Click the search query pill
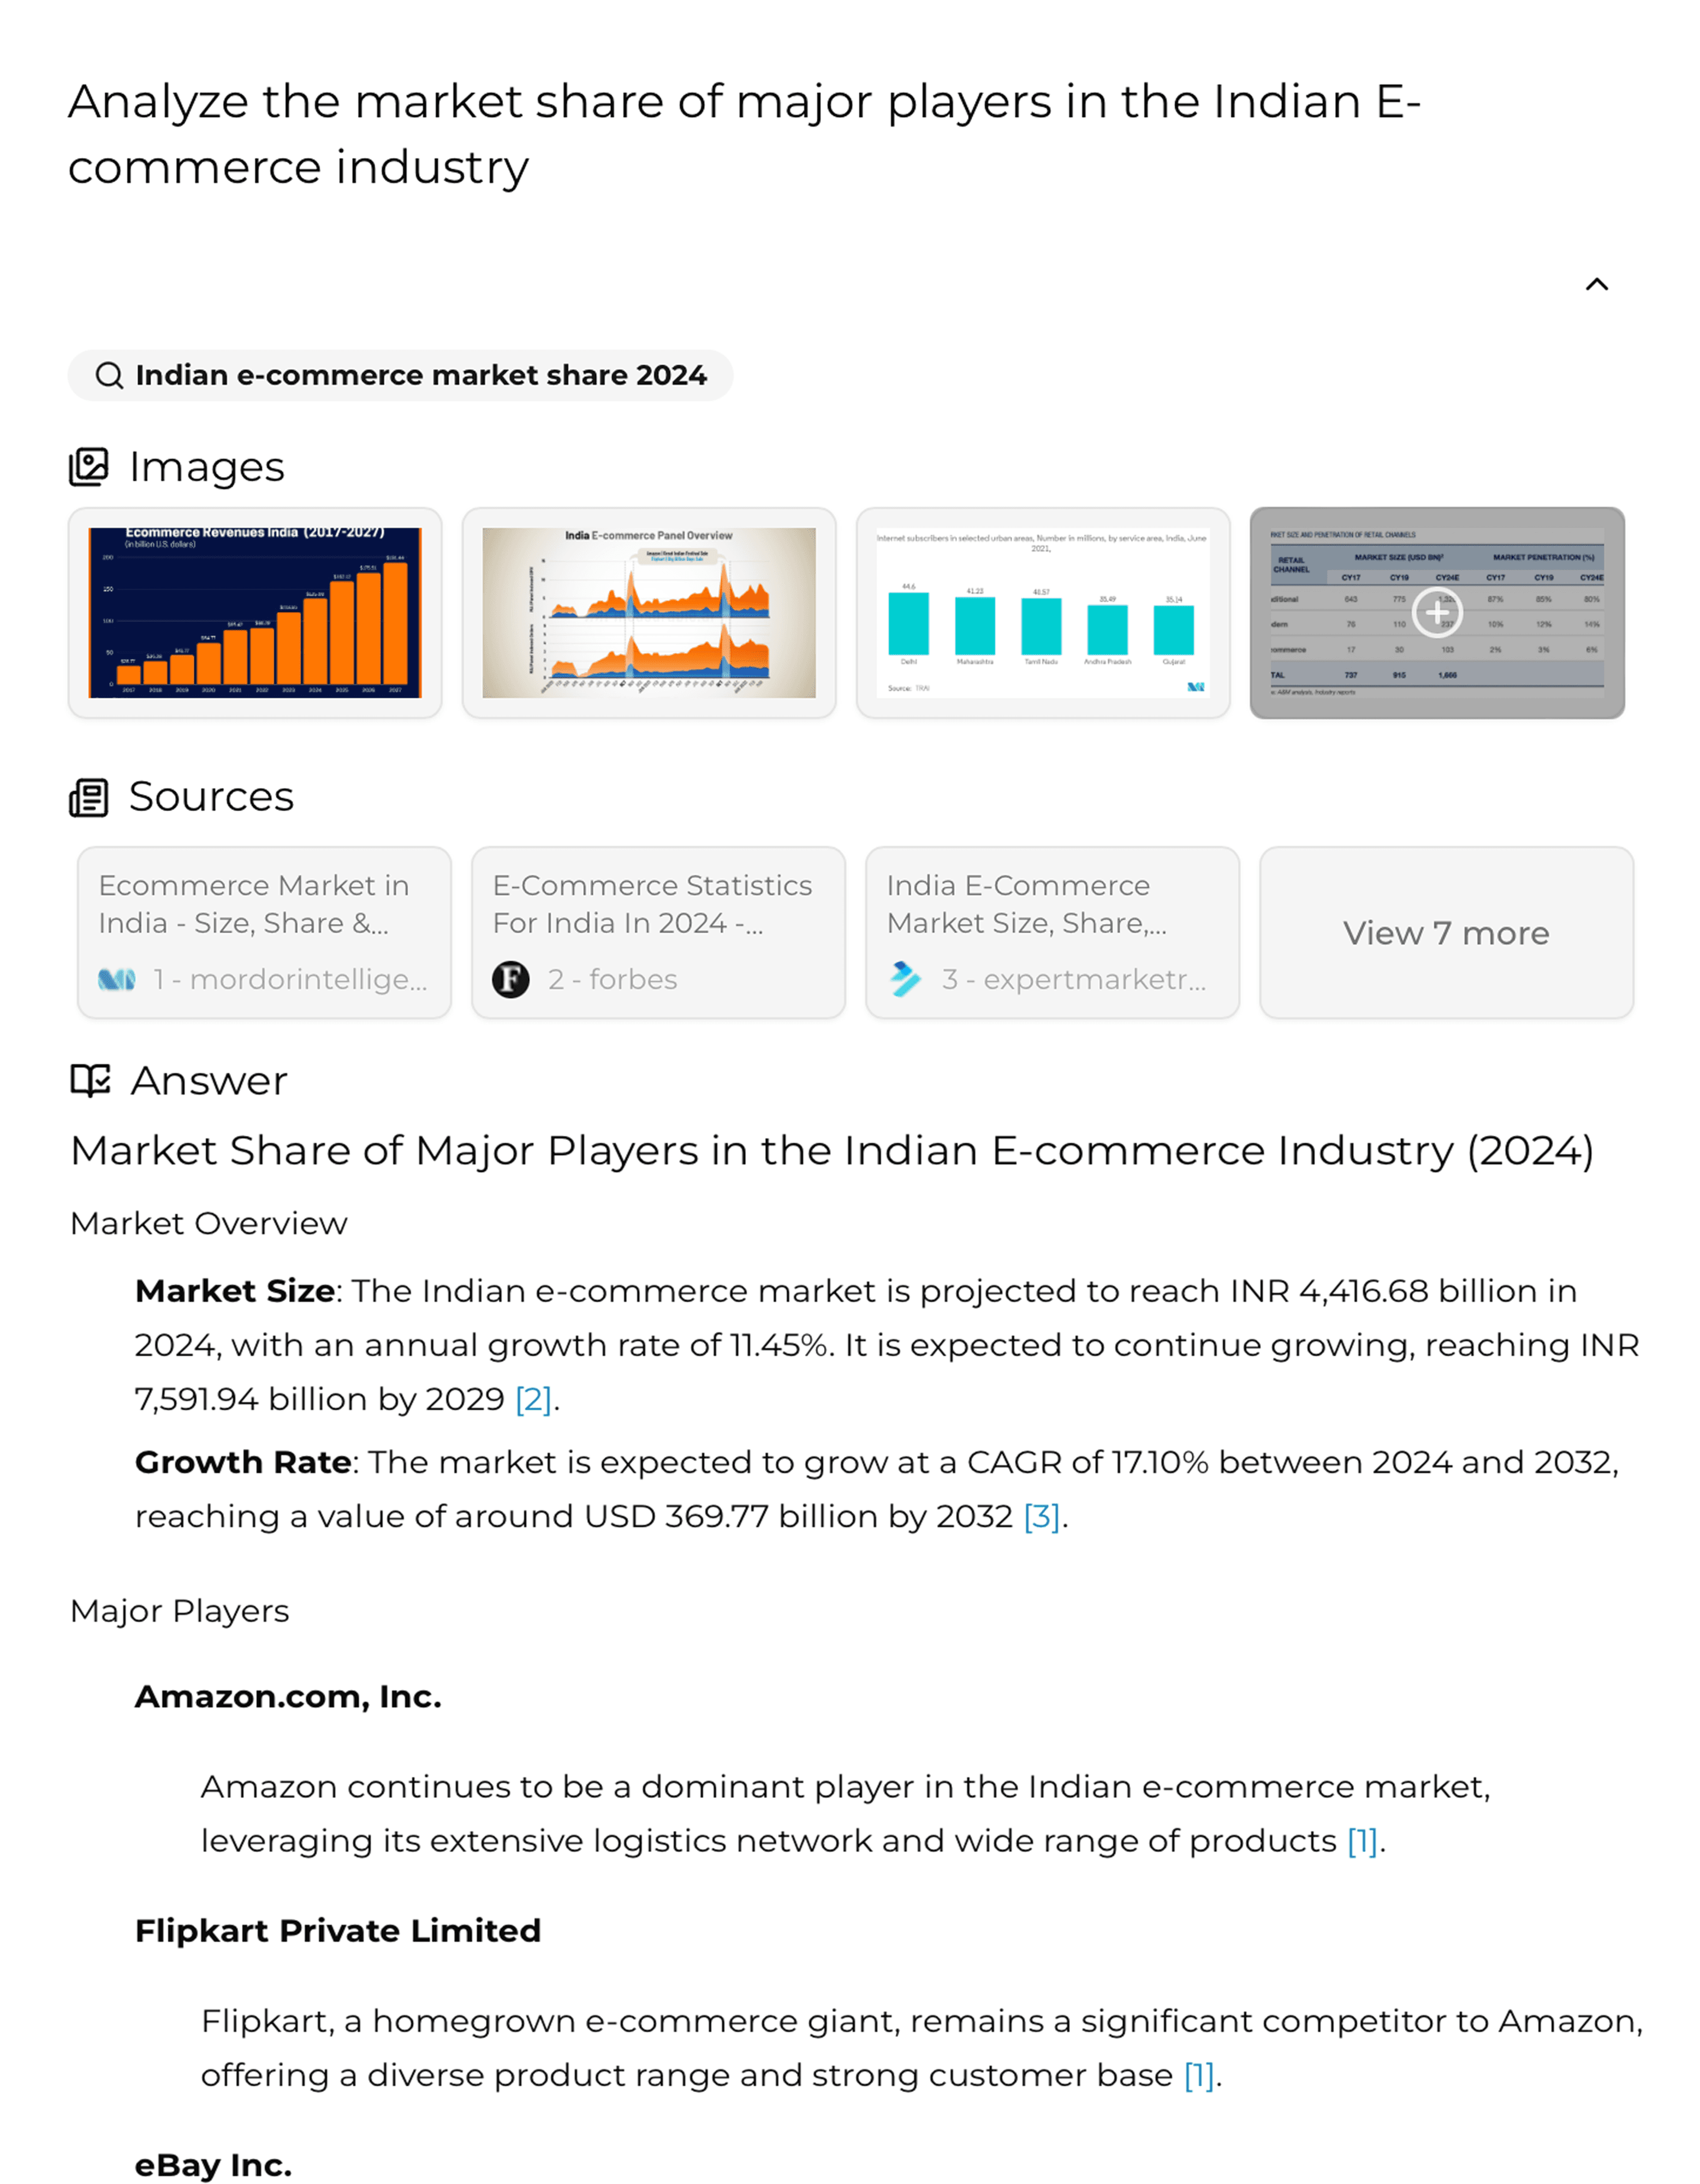1700x2184 pixels. [400, 376]
